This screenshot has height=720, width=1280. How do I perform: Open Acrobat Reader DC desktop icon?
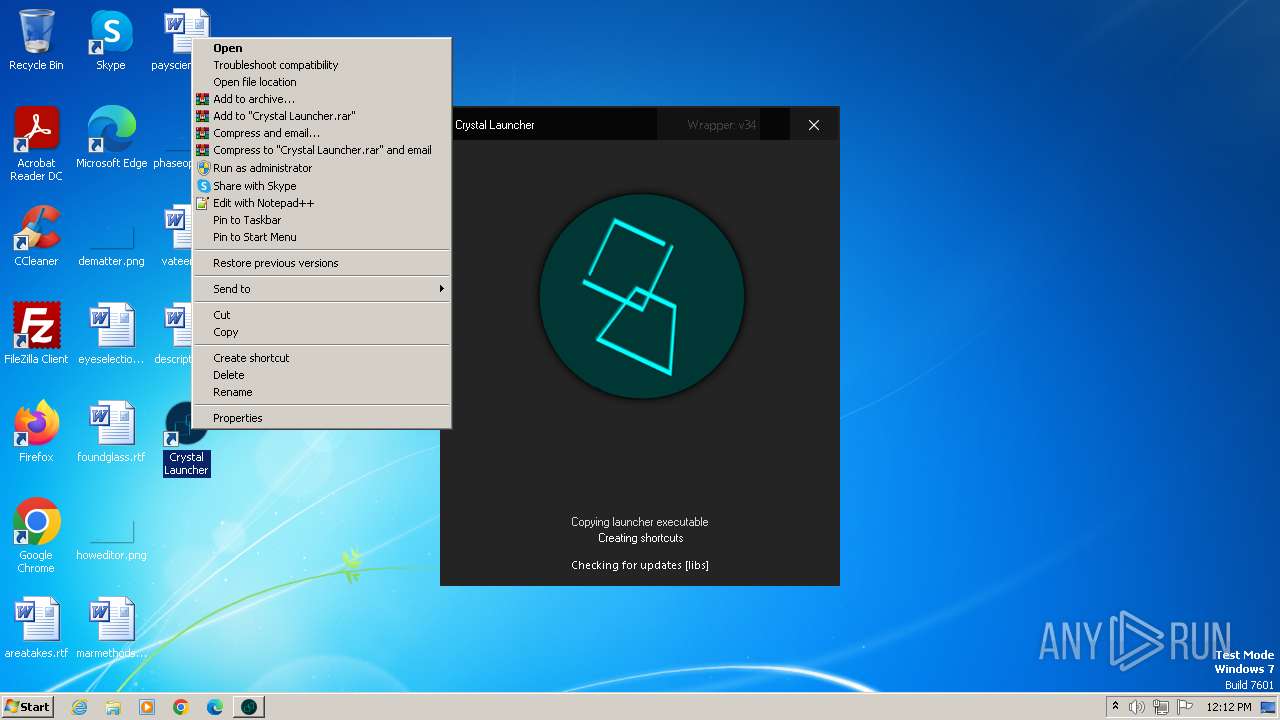pos(36,144)
